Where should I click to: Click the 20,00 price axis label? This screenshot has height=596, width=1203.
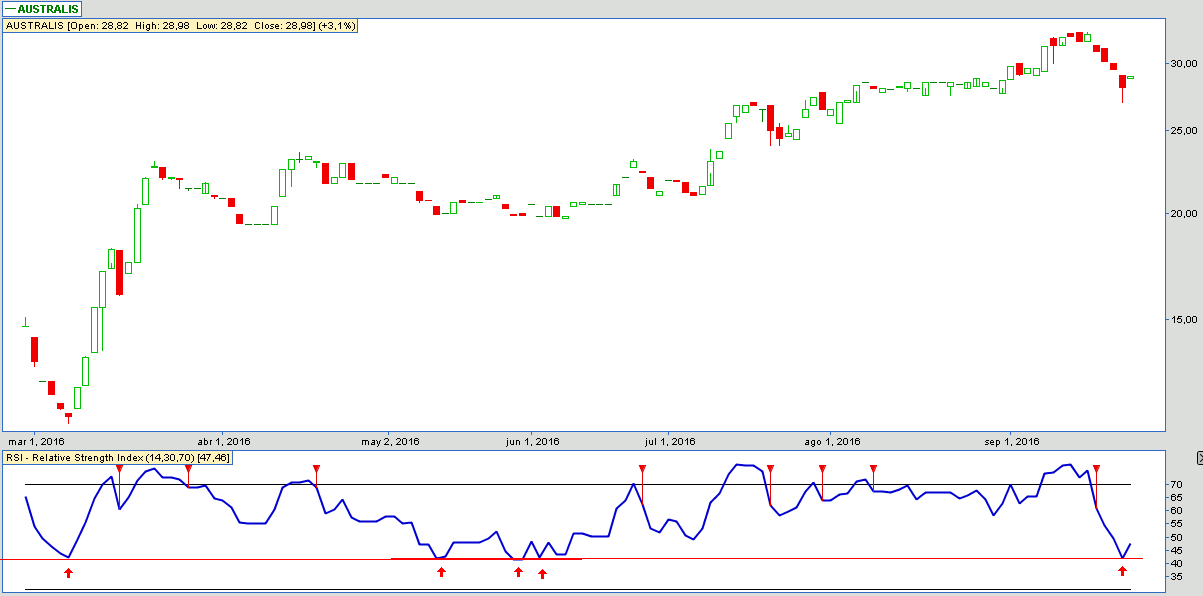tap(1184, 214)
